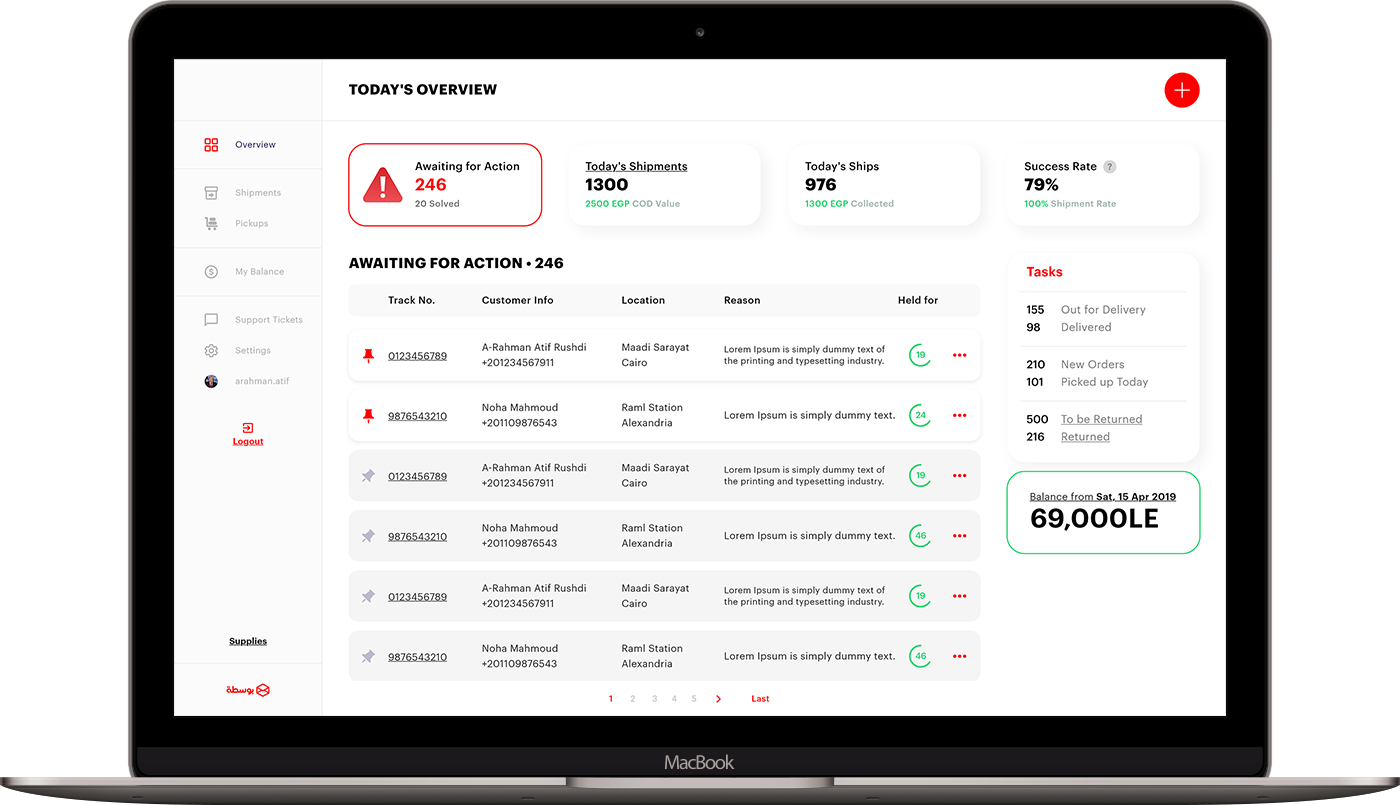The image size is (1400, 805).
Task: Open the To be Returned tasks link
Action: pos(1101,419)
